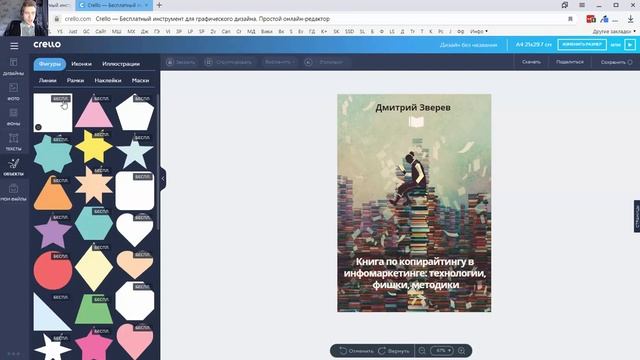640x360 pixels.
Task: Add the purple five-pointed star shape
Action: [53, 231]
